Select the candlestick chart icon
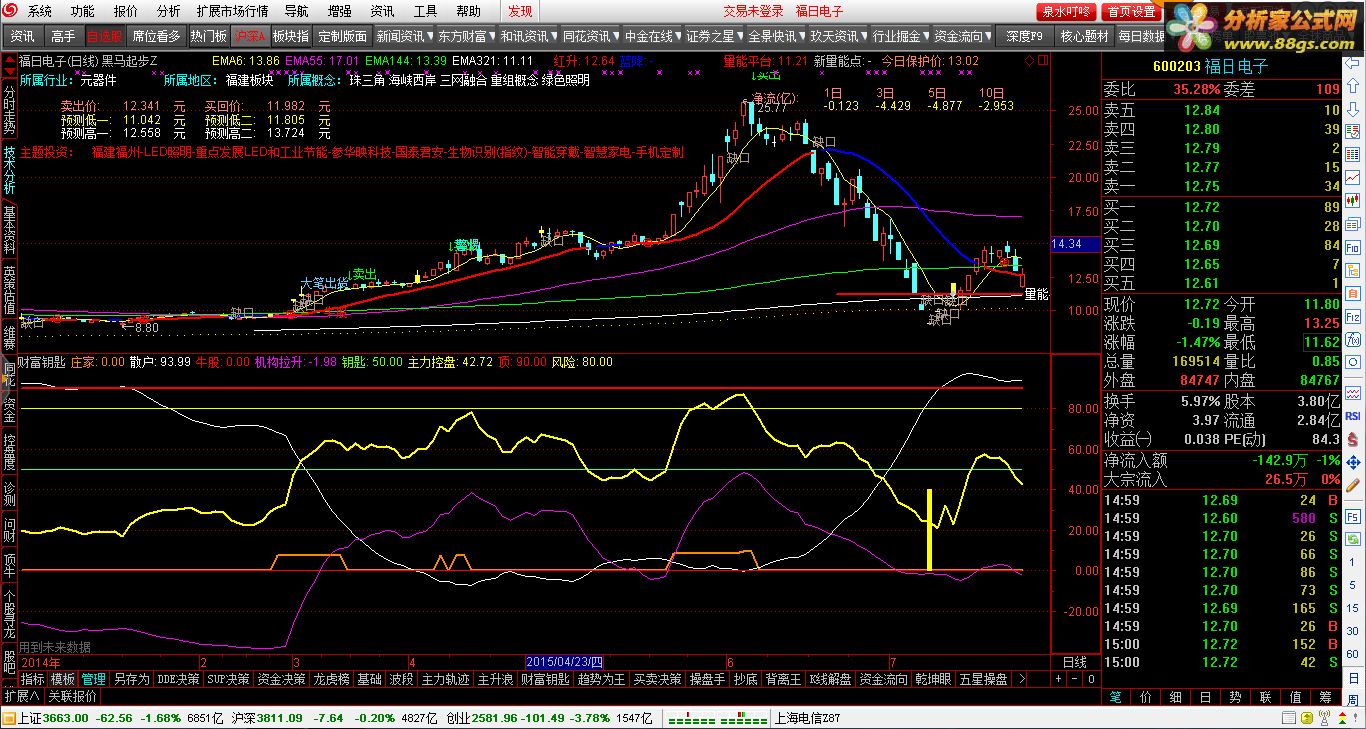Image resolution: width=1366 pixels, height=729 pixels. [x=1352, y=200]
